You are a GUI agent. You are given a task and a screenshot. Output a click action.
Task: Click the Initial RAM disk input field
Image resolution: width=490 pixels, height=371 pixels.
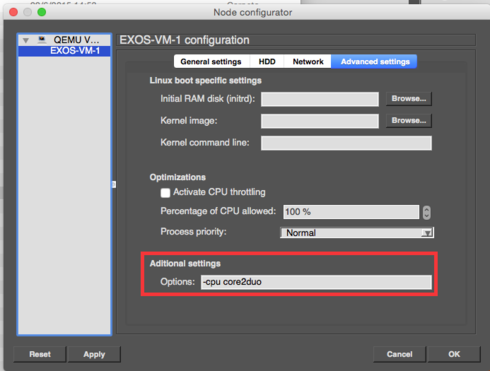pyautogui.click(x=320, y=99)
